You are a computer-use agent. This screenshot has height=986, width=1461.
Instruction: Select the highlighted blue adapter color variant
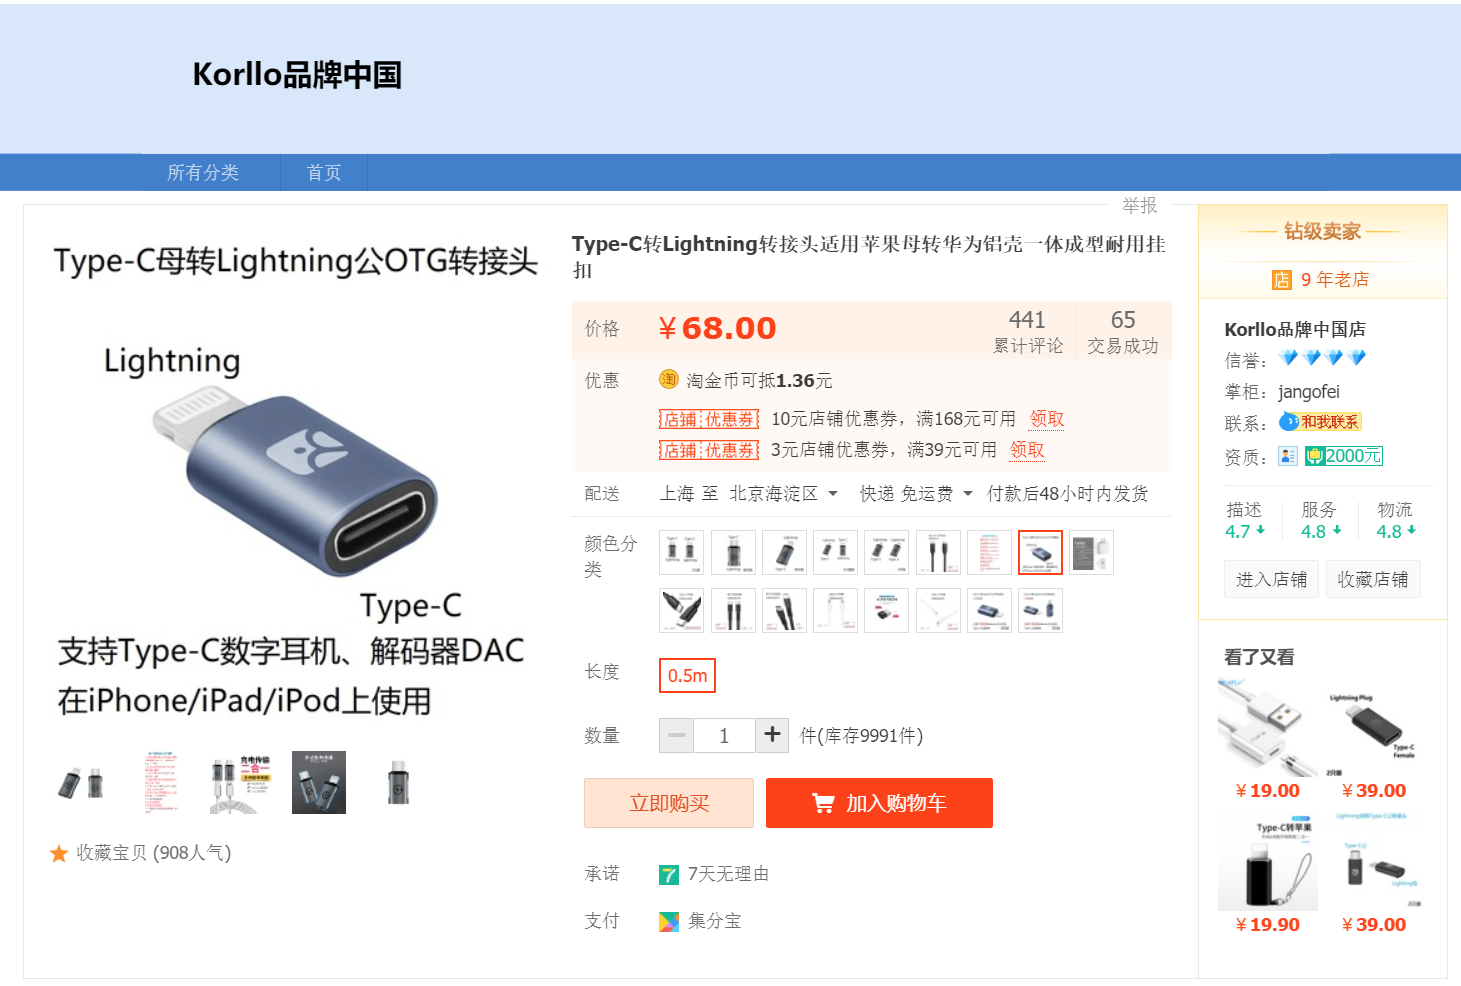tap(1040, 552)
